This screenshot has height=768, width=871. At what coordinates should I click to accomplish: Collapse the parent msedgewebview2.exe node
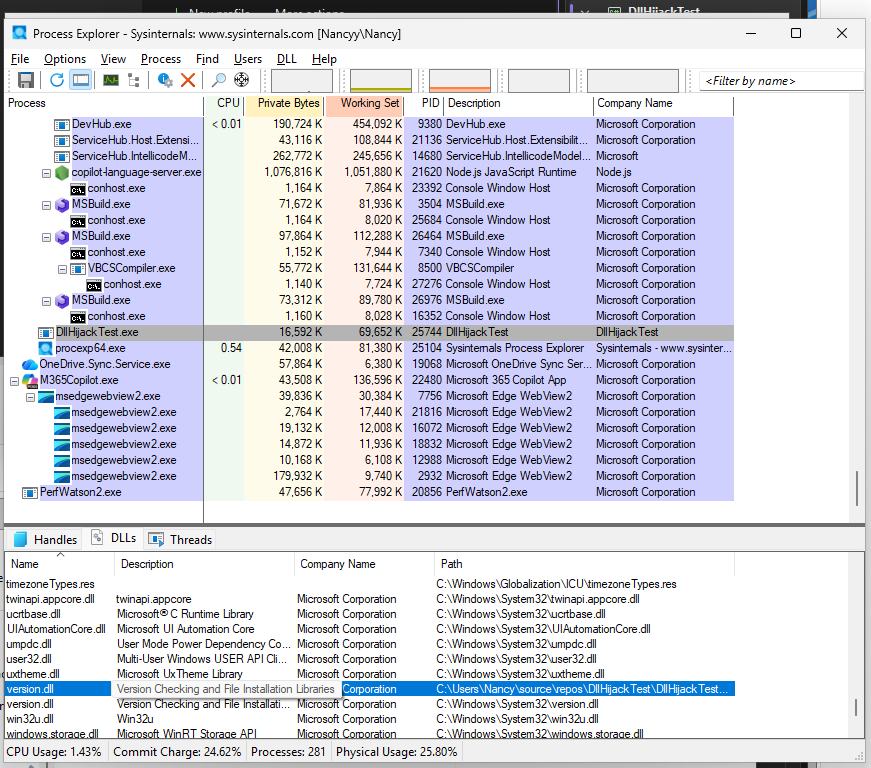31,398
